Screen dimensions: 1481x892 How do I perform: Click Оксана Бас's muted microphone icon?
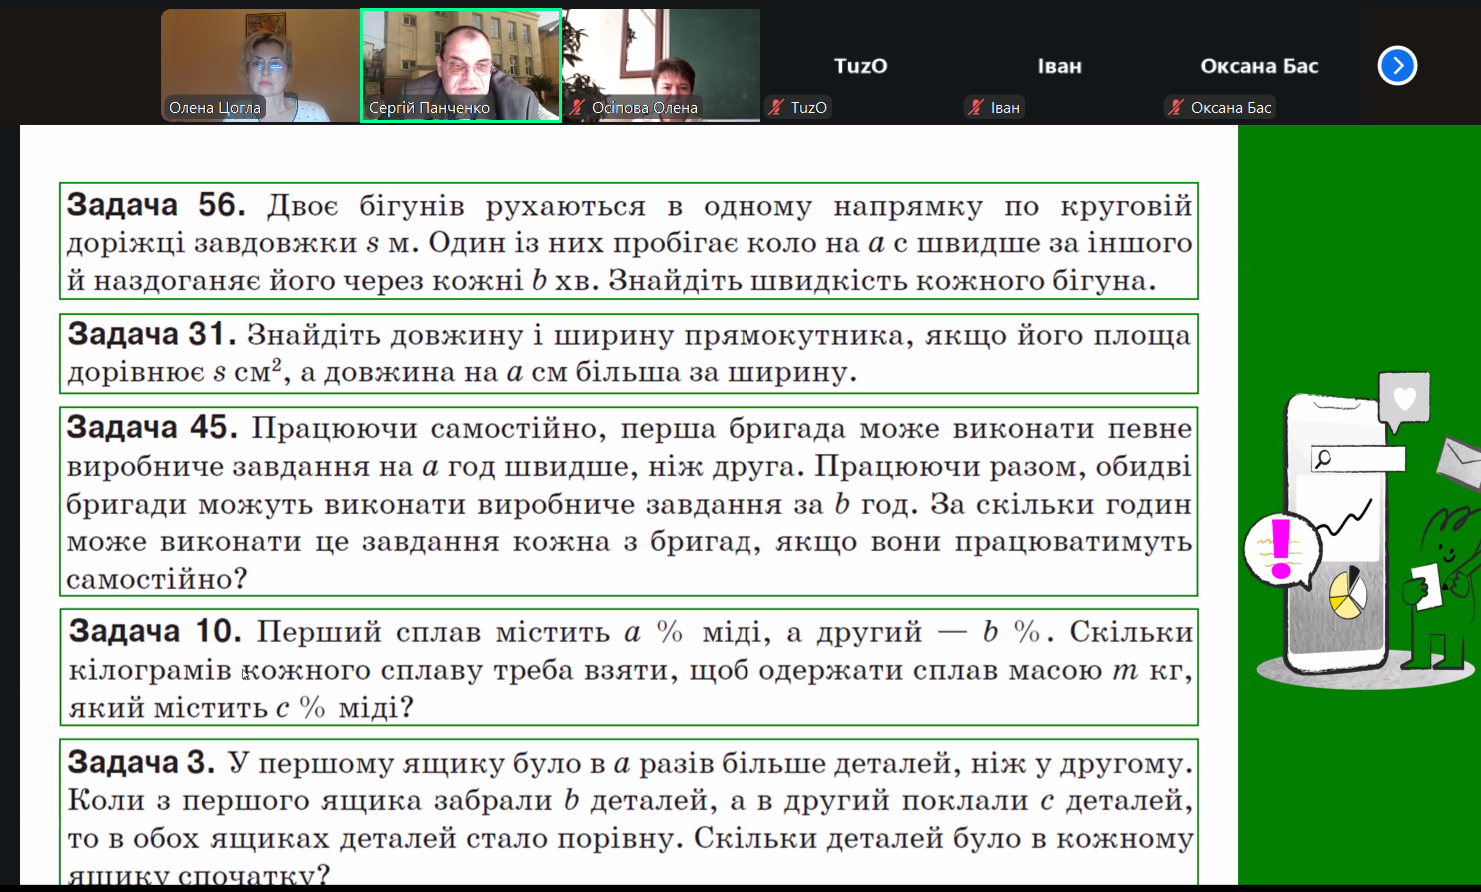click(x=1177, y=108)
